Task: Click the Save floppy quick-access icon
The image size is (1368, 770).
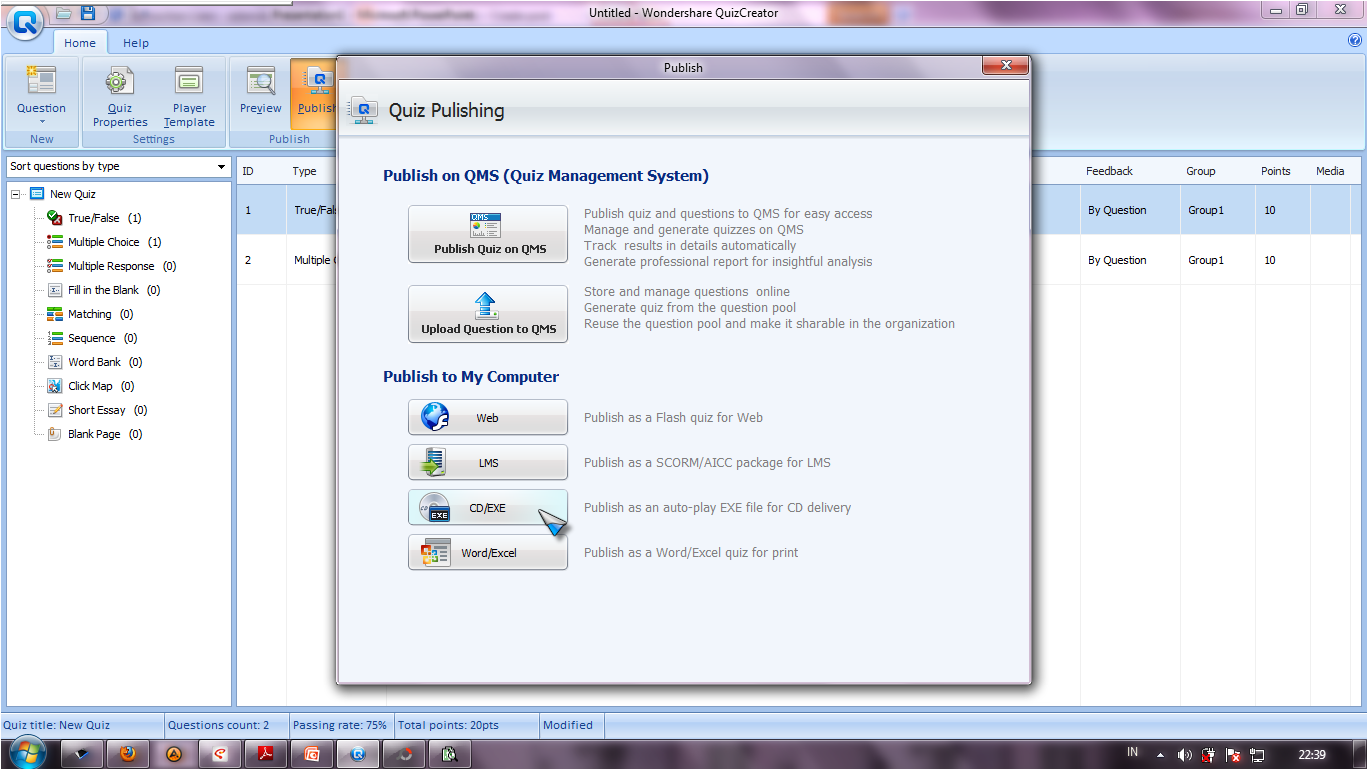Action: (87, 13)
